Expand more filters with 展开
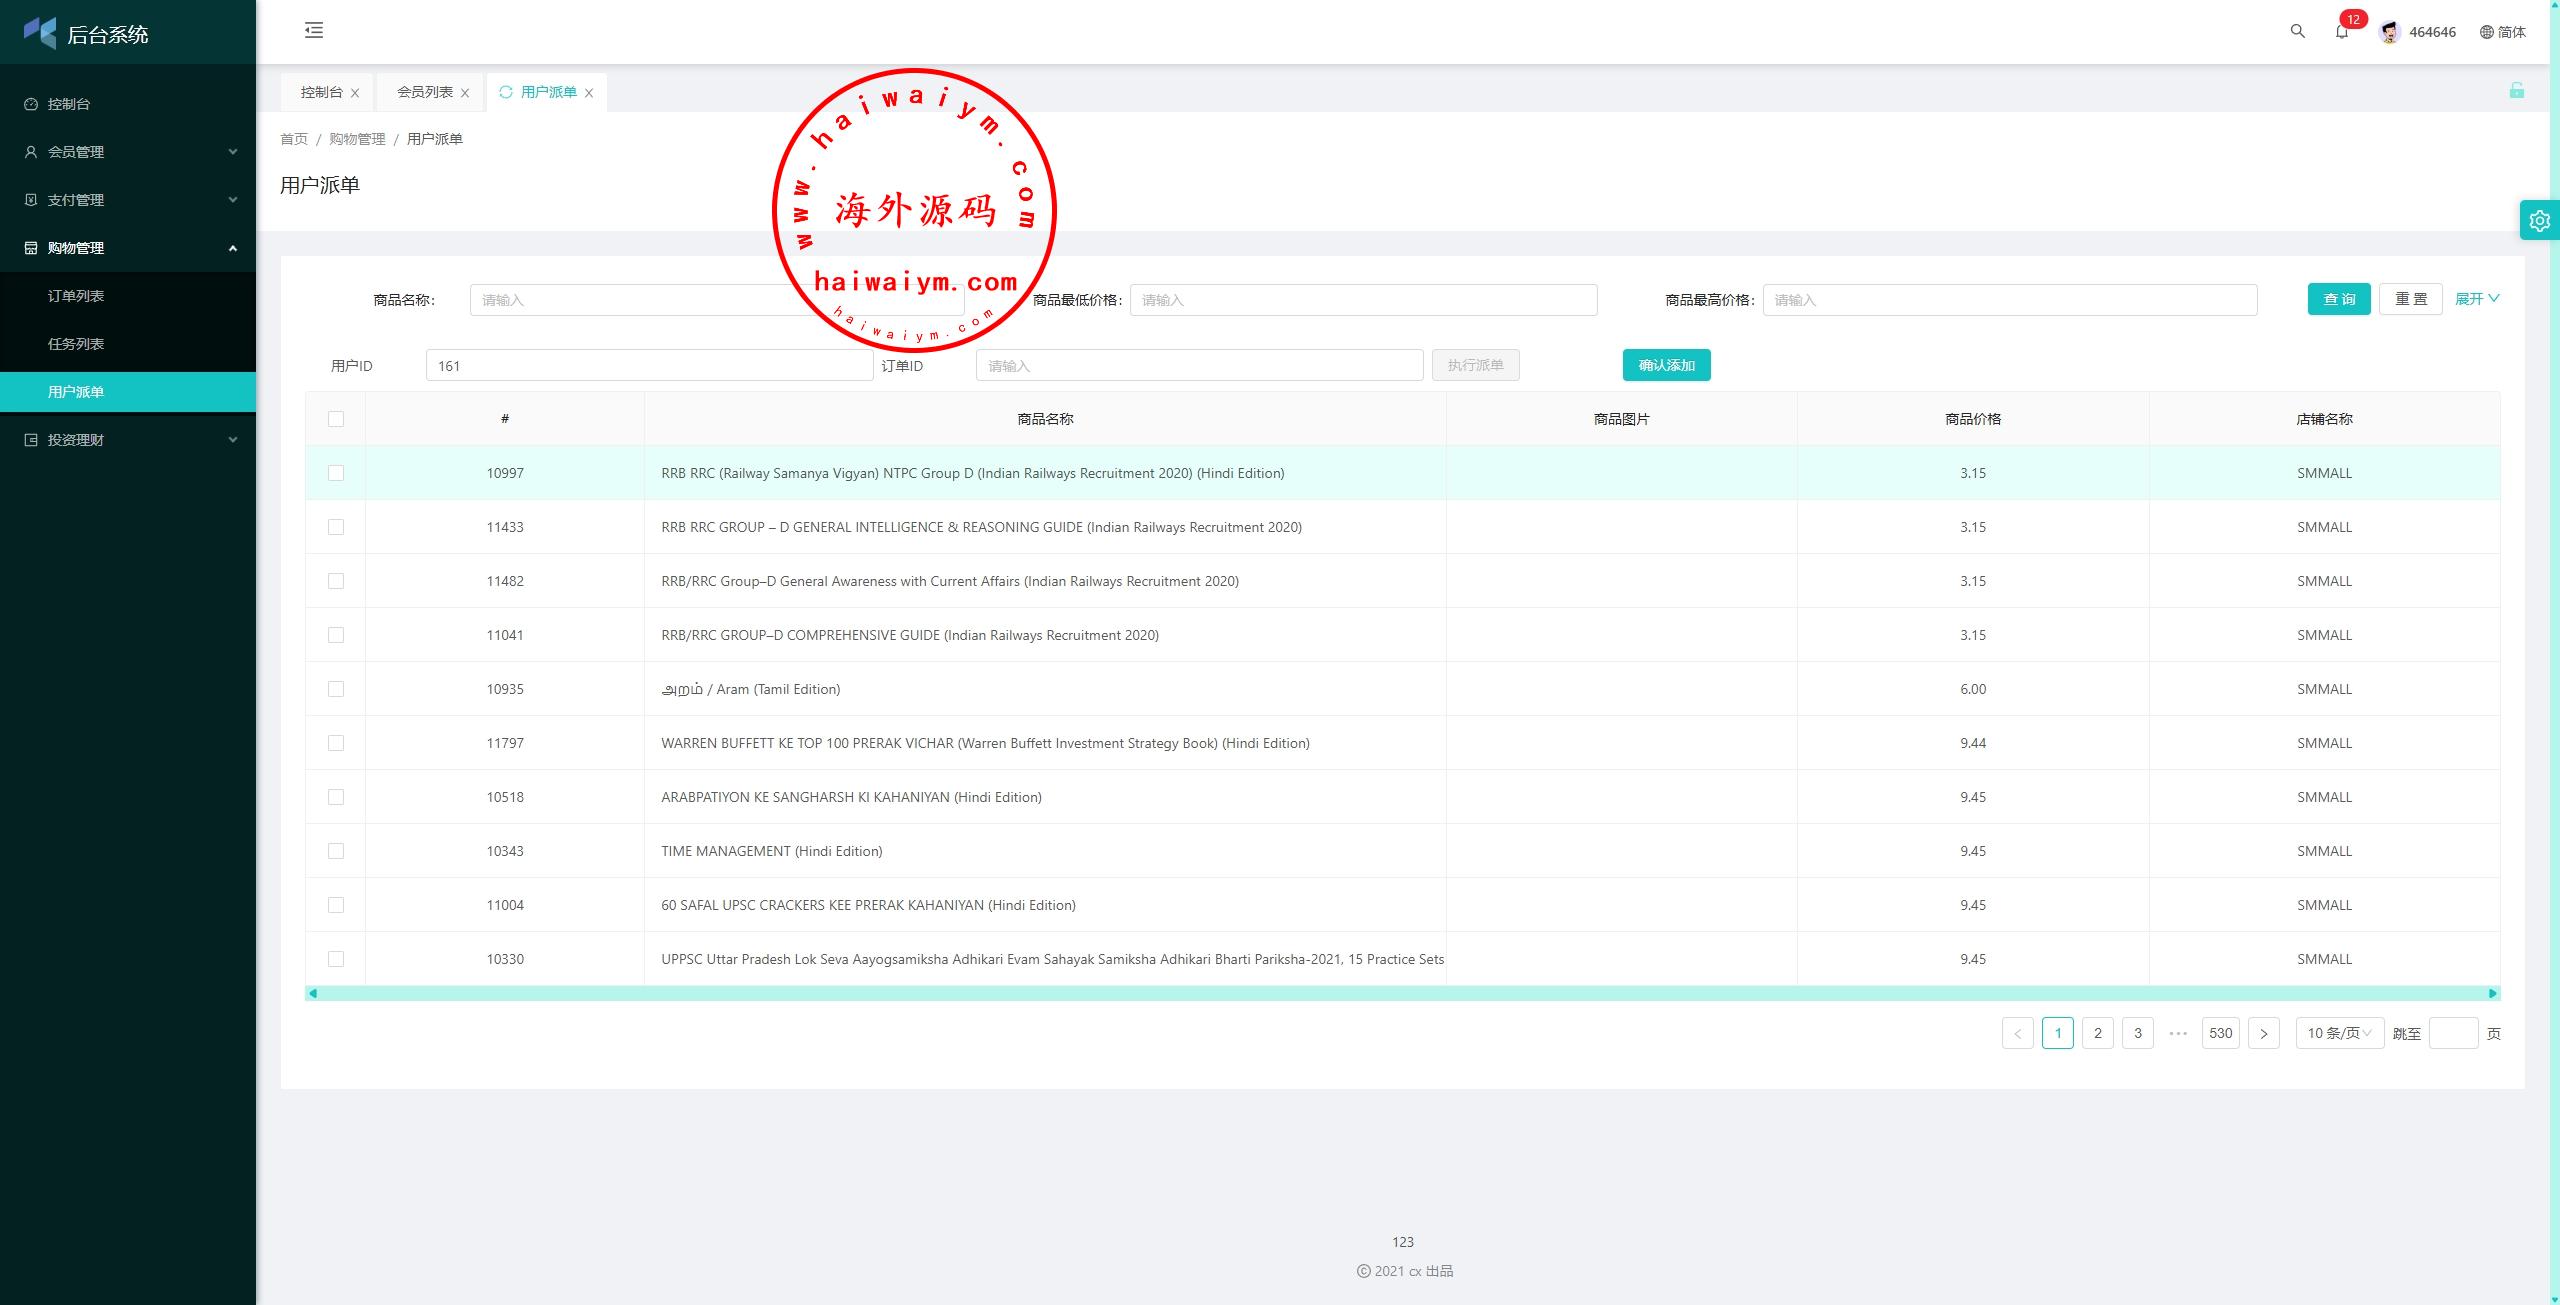Image resolution: width=2560 pixels, height=1305 pixels. pos(2476,299)
